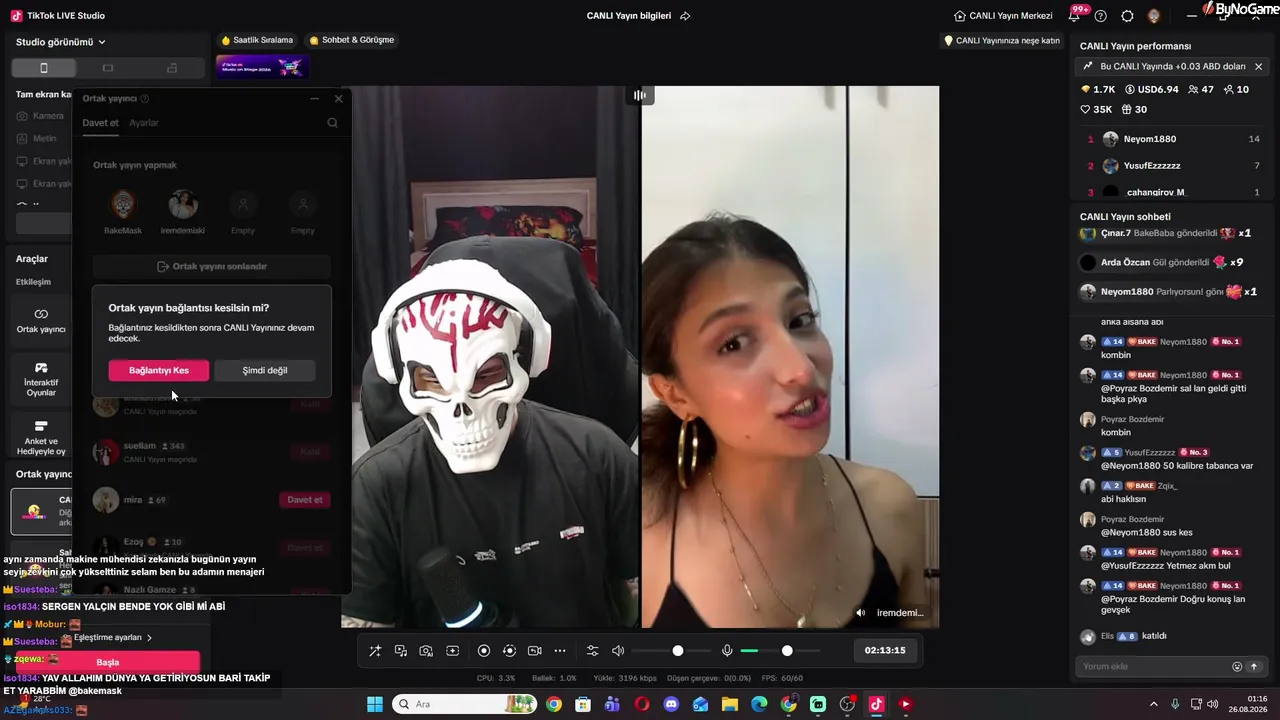
Task: Dismiss the +0.03 ABD doları earnings notice
Action: [x=1258, y=67]
